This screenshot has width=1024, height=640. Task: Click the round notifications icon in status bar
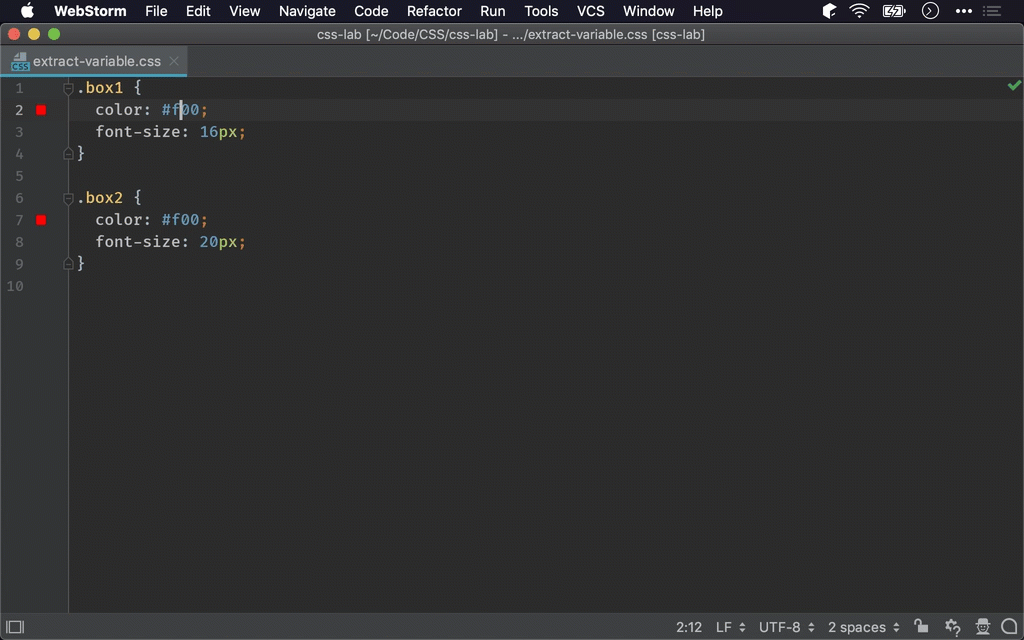click(x=1009, y=627)
